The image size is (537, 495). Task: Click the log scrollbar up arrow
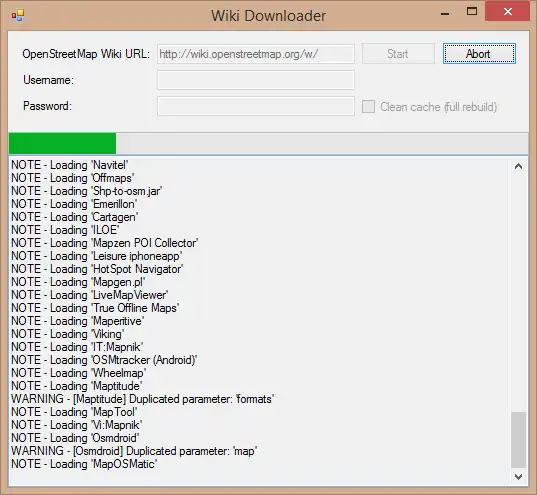(x=519, y=166)
